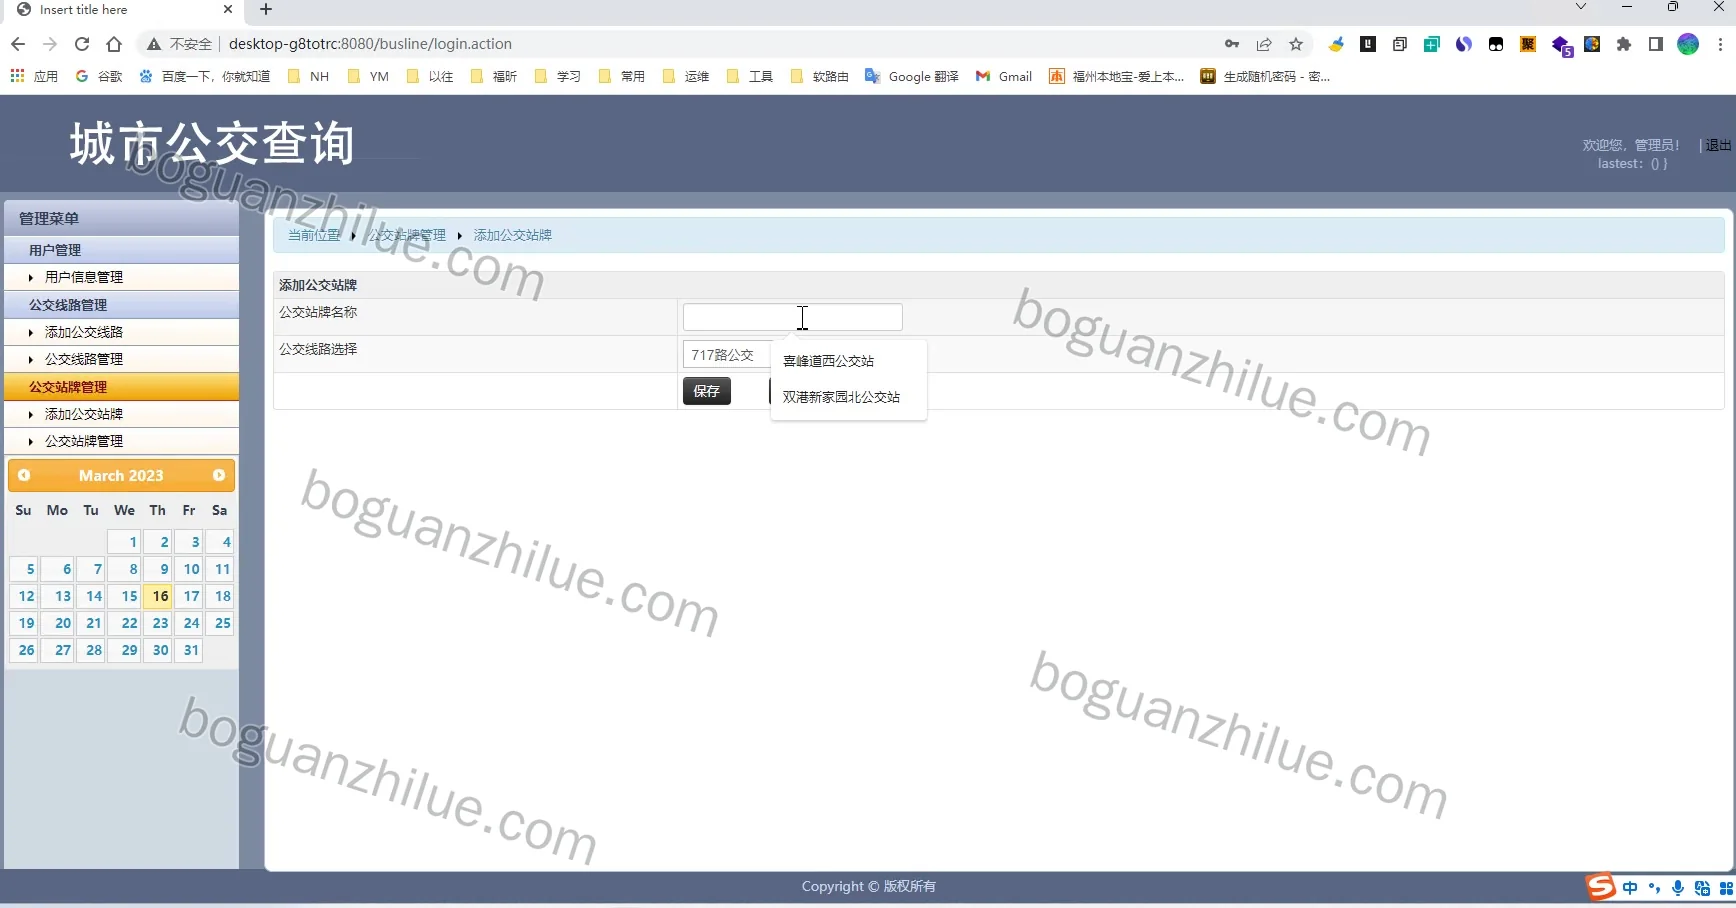Expand 用户管理 menu section
The width and height of the screenshot is (1736, 908).
coord(122,250)
